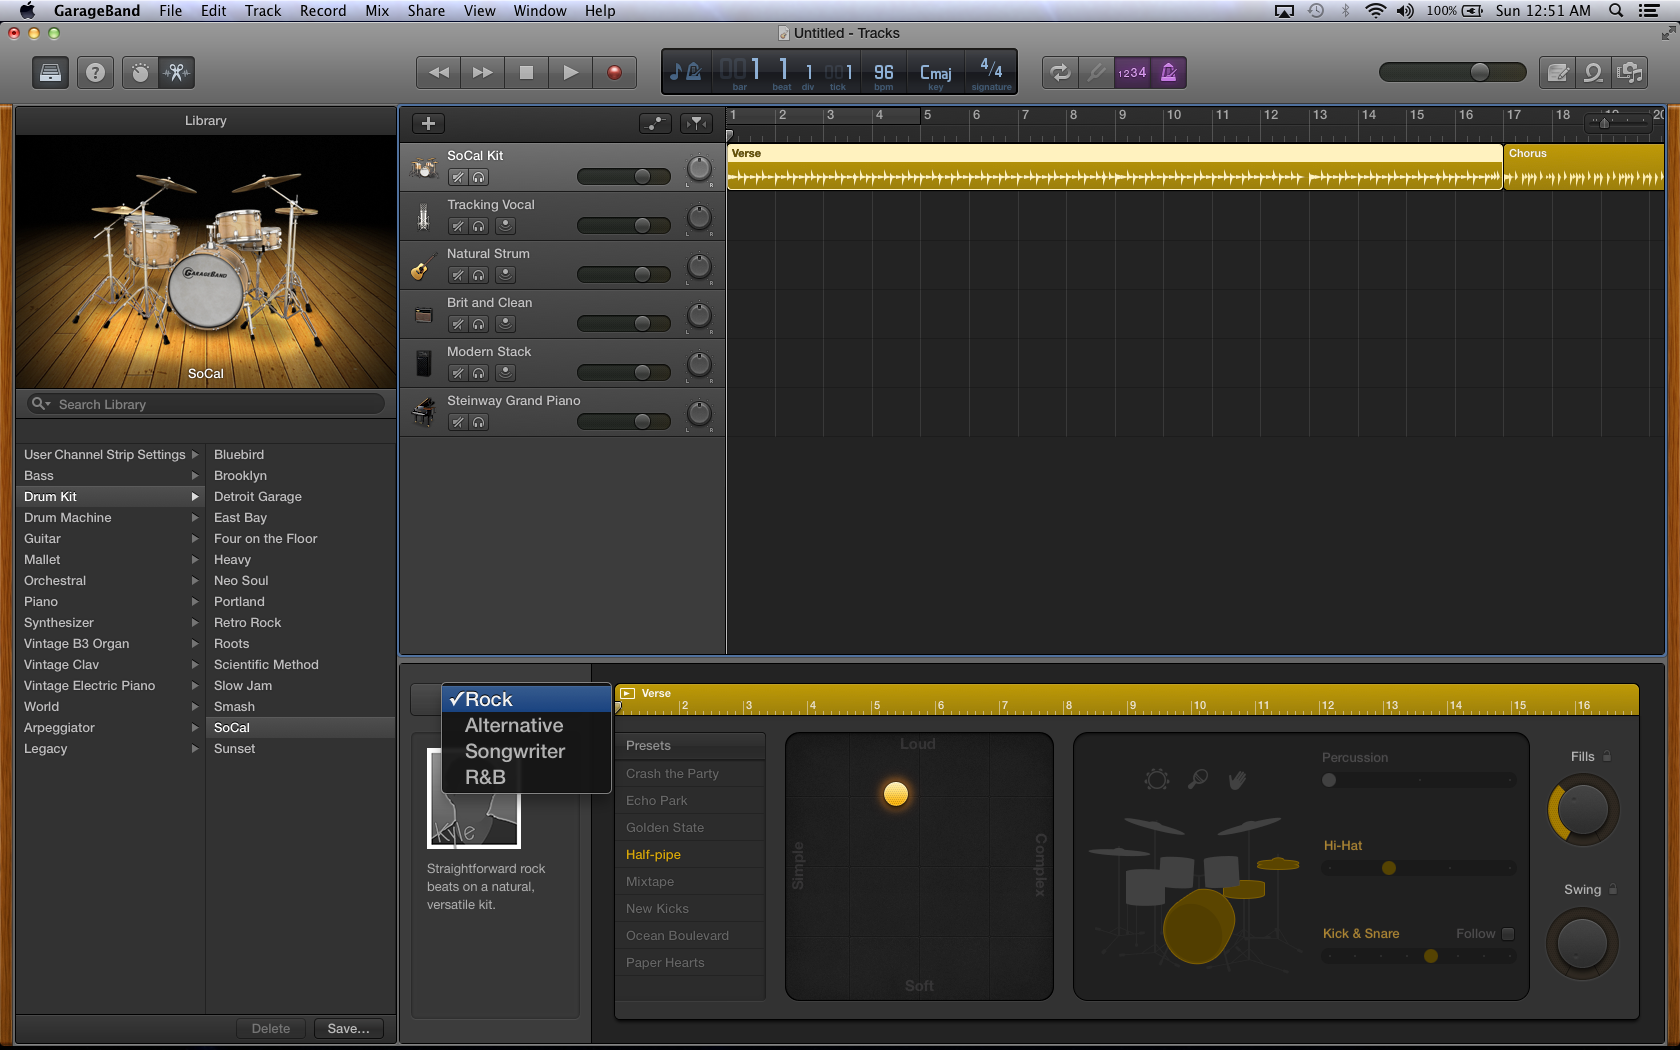Select the tambourine percussion icon
This screenshot has height=1050, width=1680.
[1157, 779]
